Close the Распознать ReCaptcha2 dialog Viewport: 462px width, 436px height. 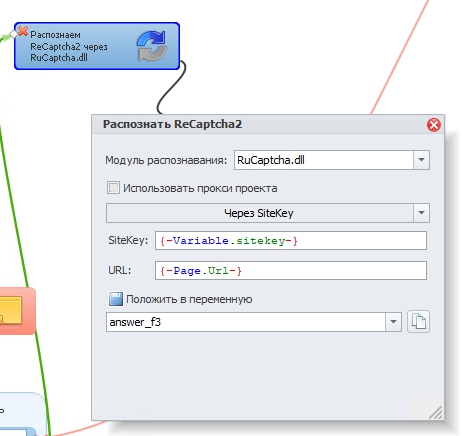pyautogui.click(x=434, y=125)
